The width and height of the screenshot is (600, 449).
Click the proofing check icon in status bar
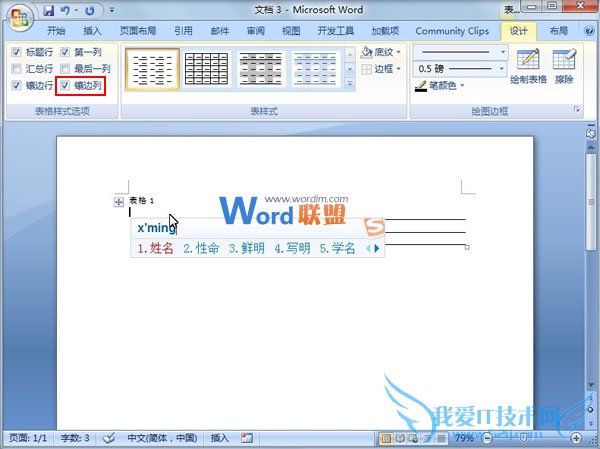tap(109, 438)
